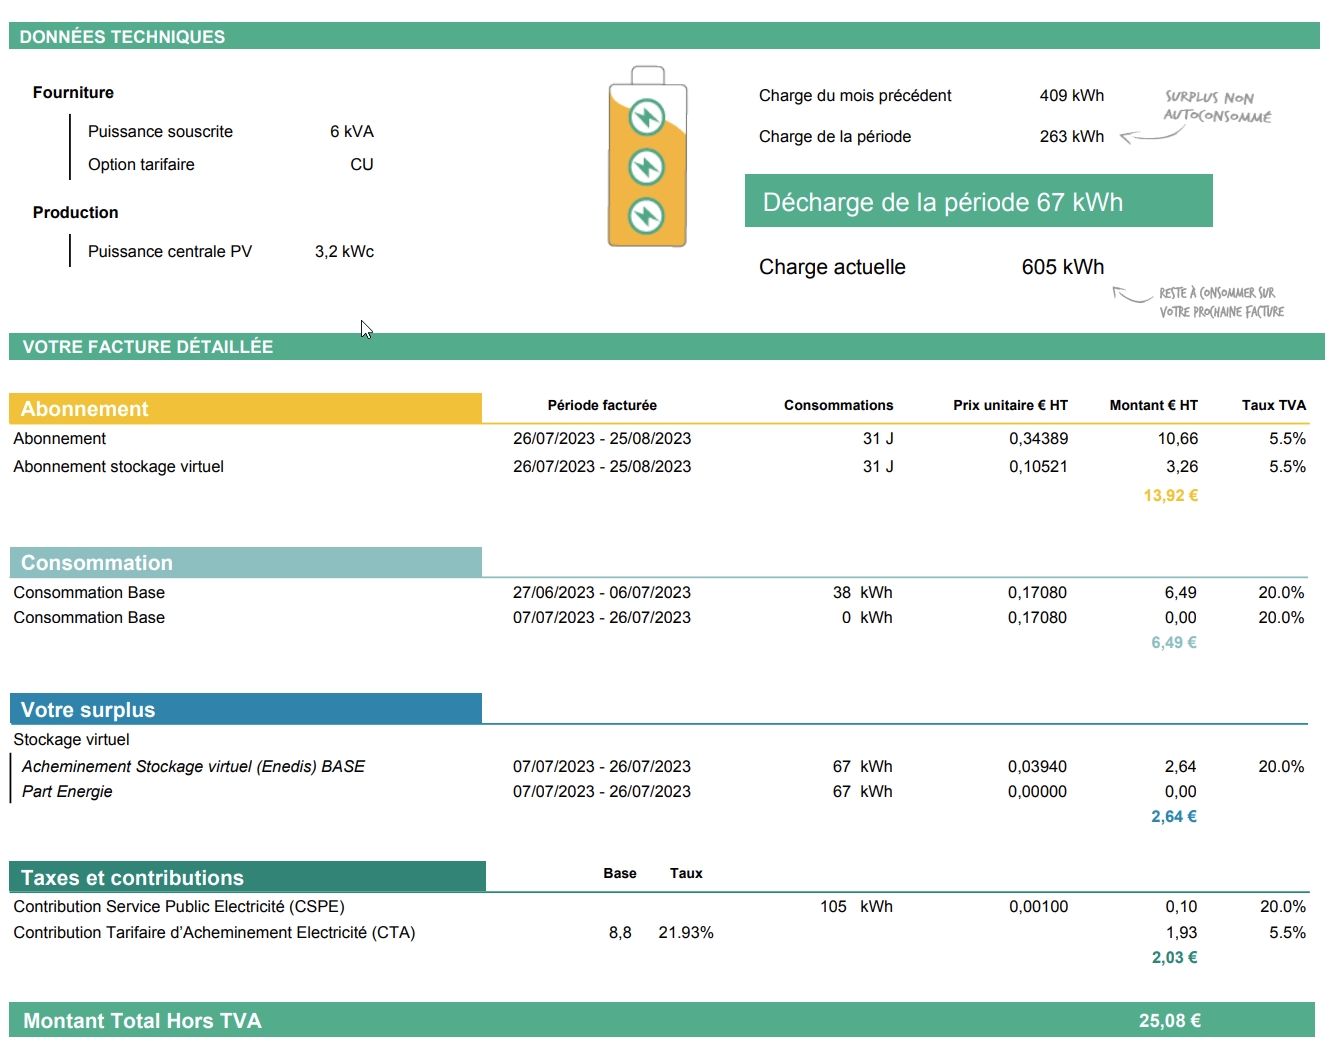Click the 'Reste à consommer' handwritten note

[x=1220, y=302]
